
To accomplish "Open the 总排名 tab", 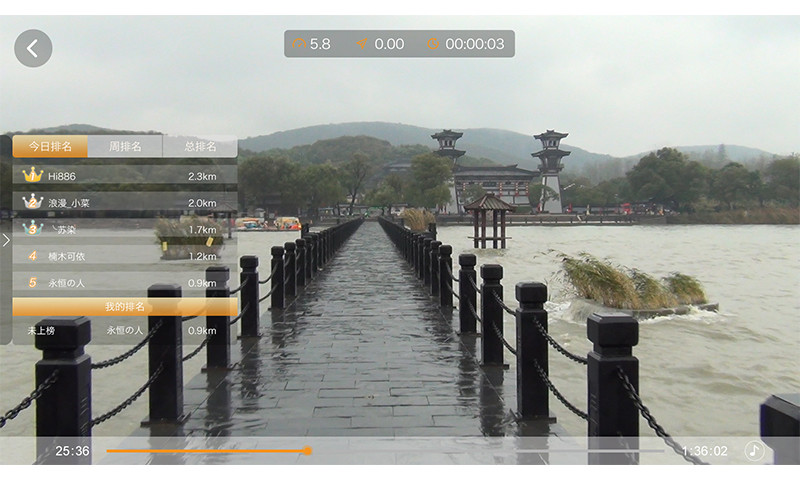I will 199,147.
